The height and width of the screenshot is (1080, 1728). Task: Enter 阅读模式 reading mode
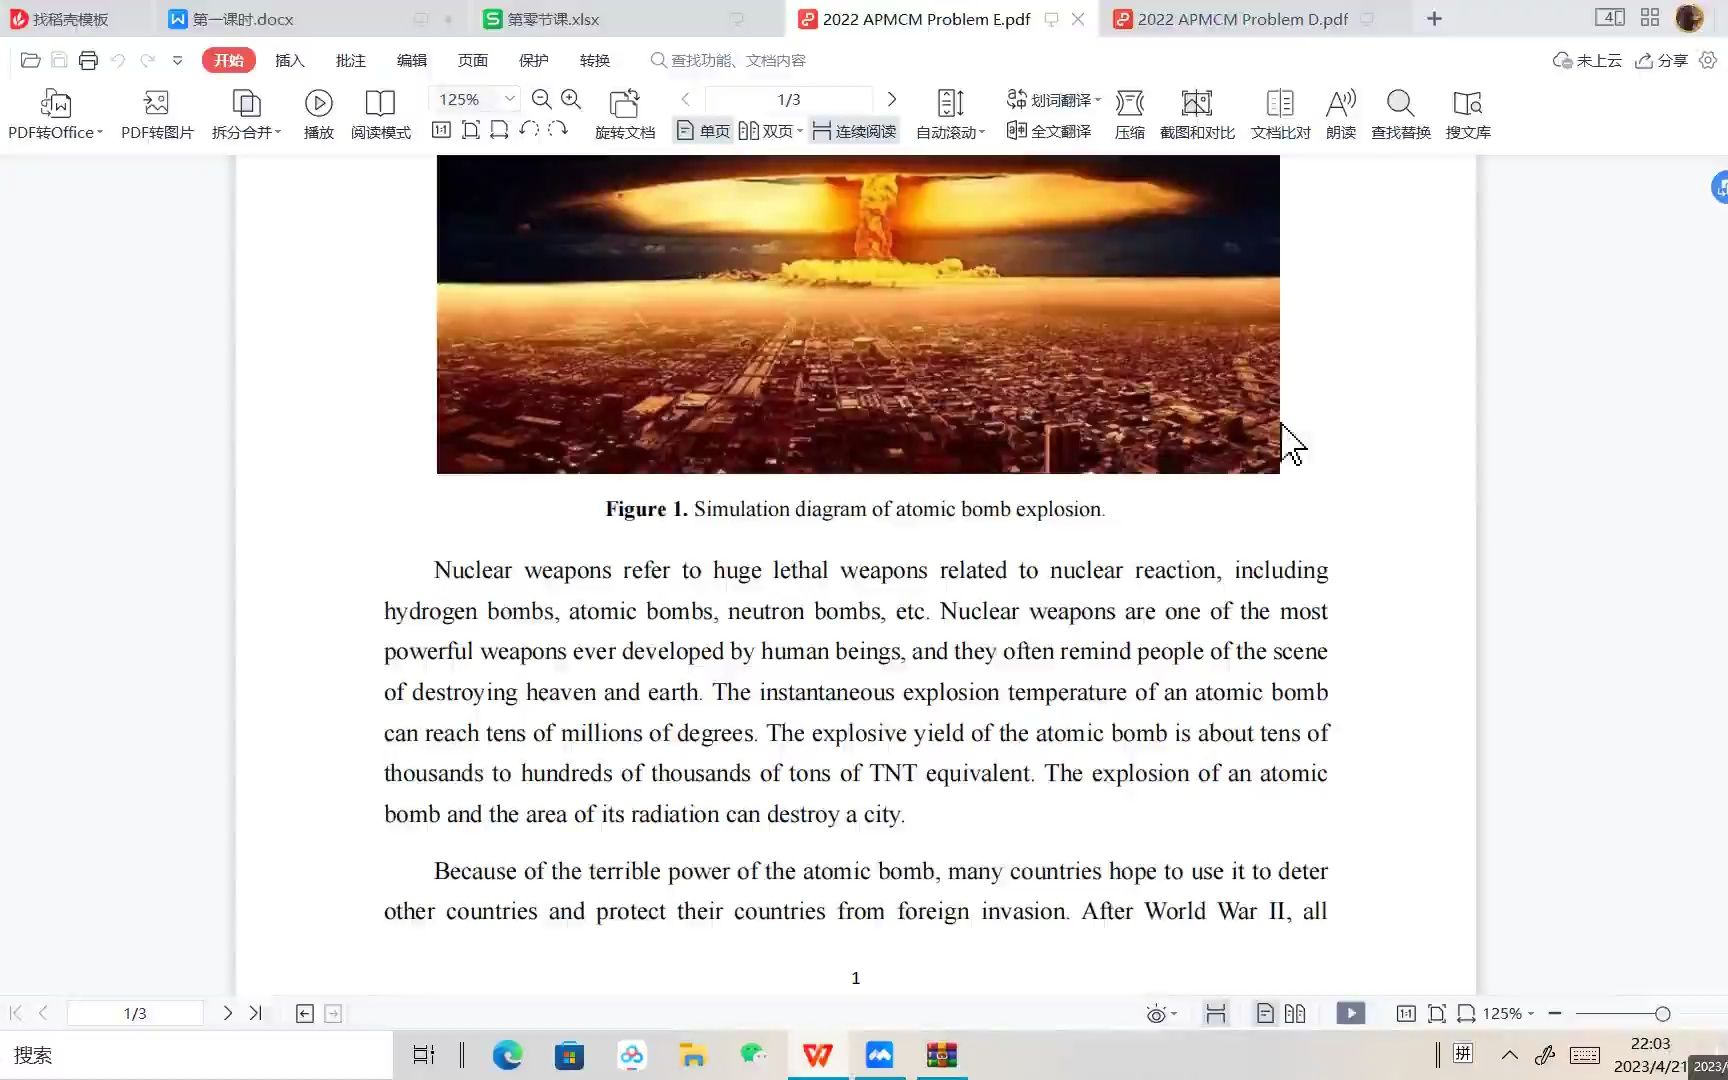380,114
